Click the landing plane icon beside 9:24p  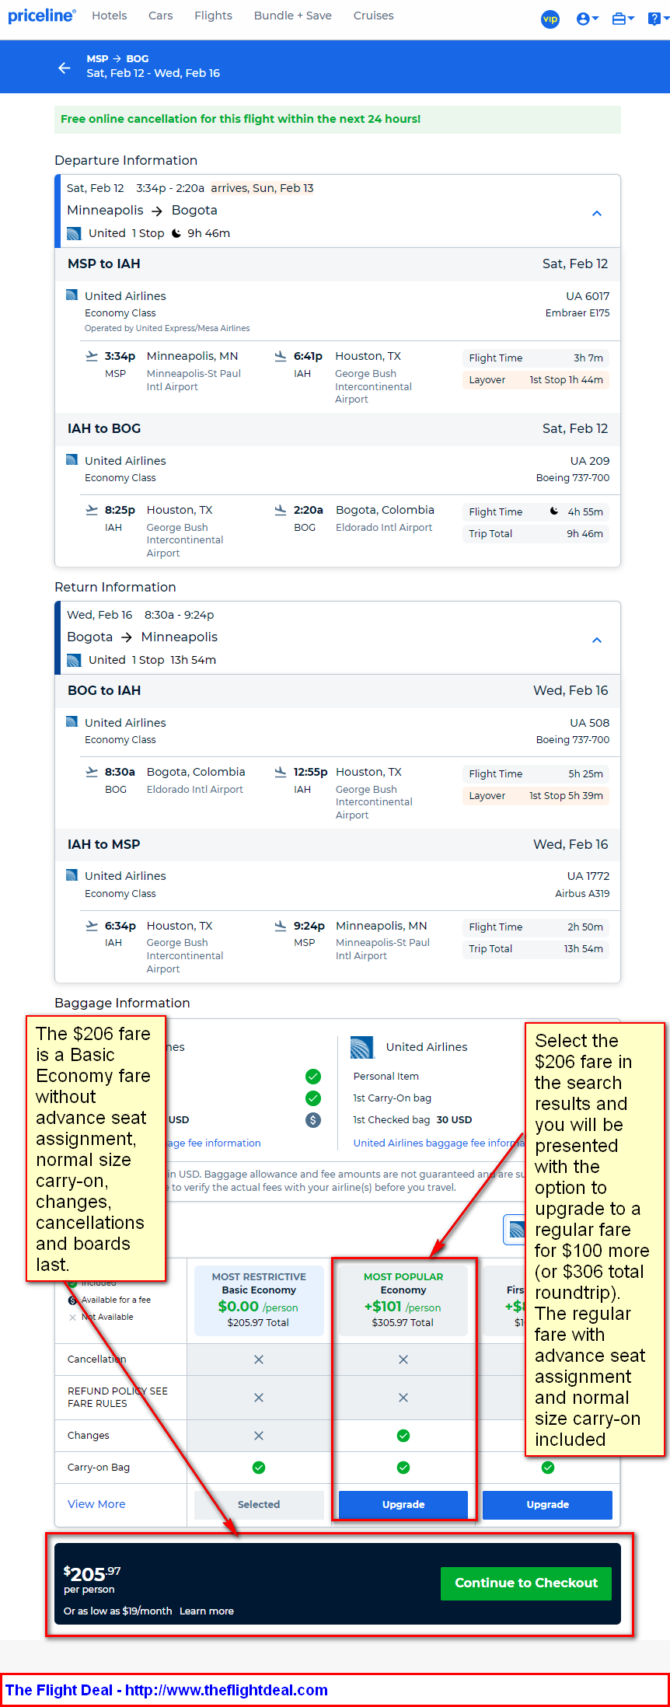pos(281,926)
